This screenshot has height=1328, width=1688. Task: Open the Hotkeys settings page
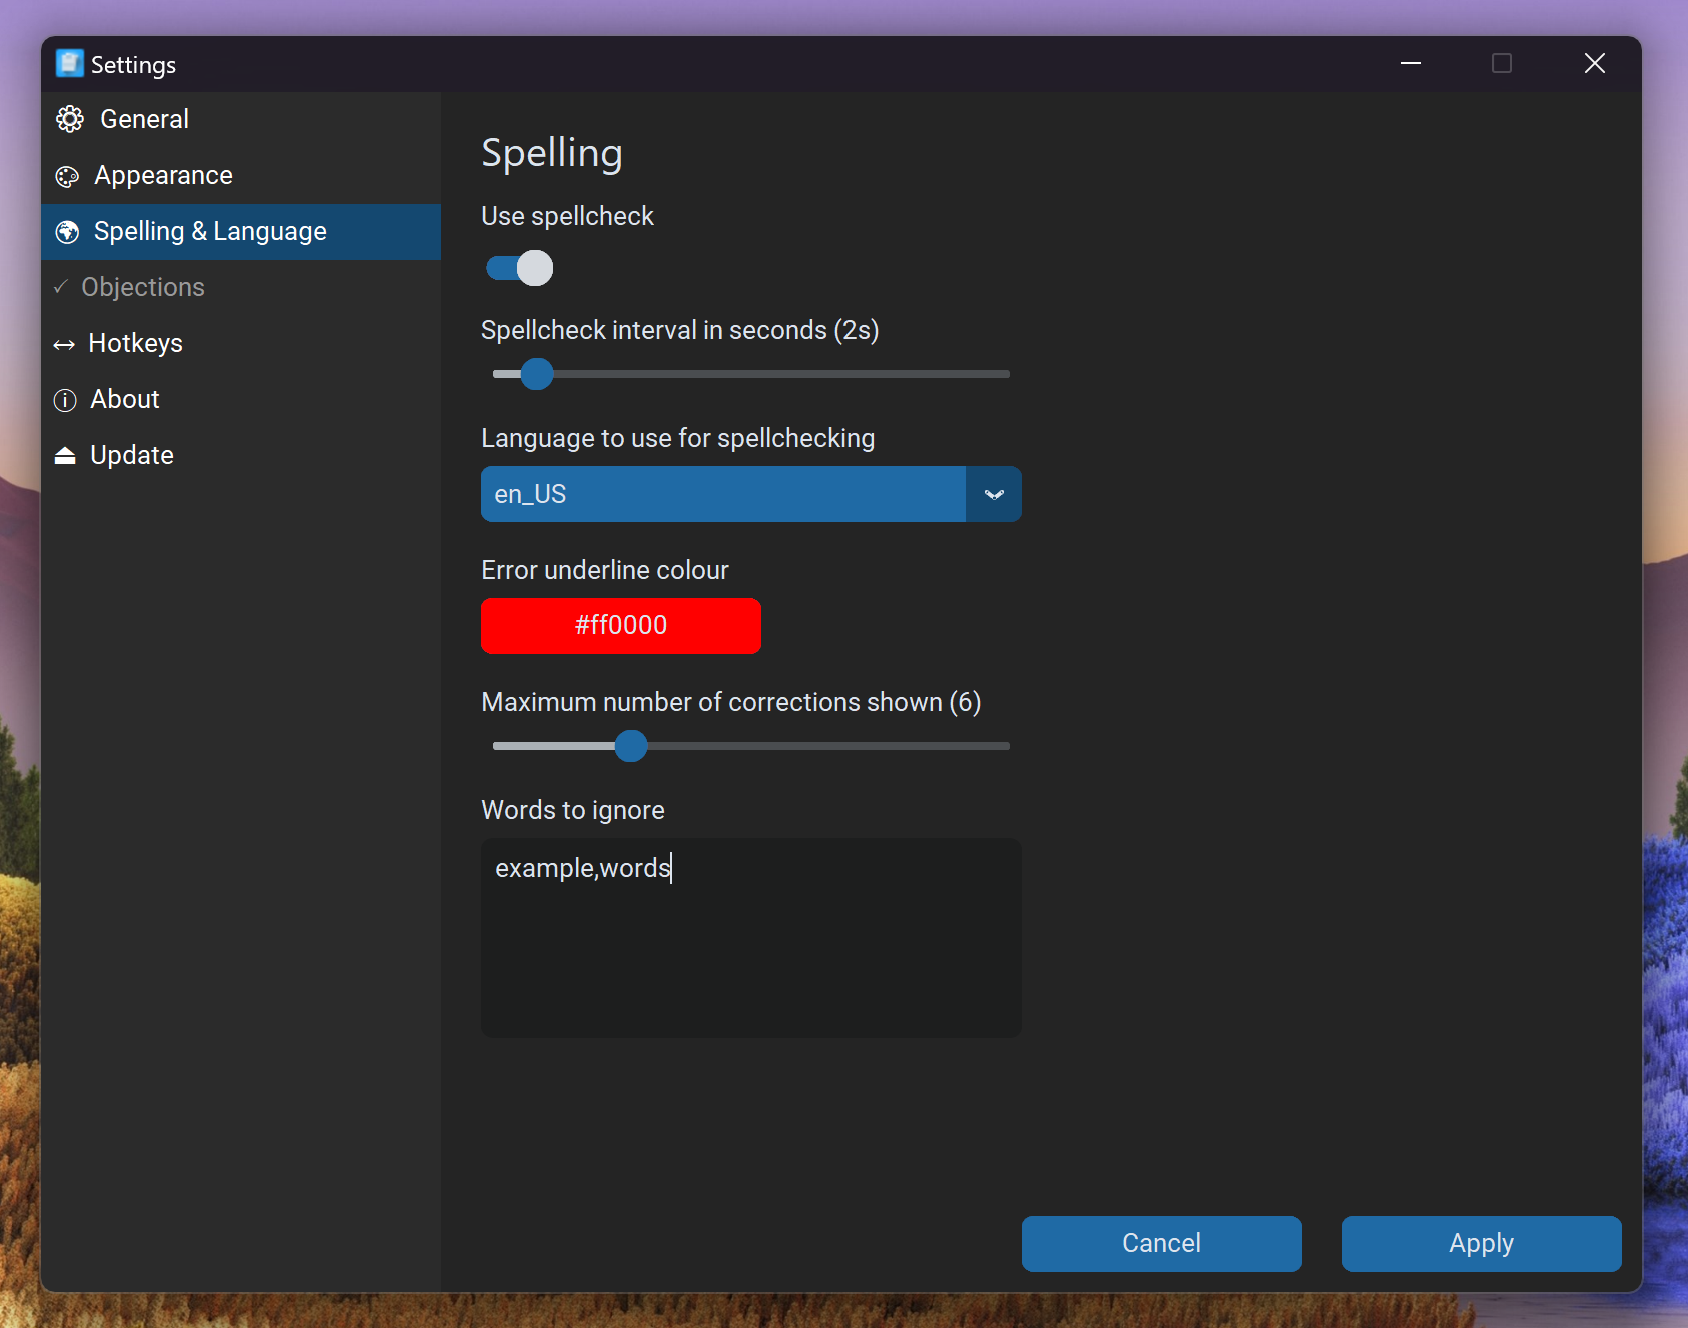click(135, 343)
